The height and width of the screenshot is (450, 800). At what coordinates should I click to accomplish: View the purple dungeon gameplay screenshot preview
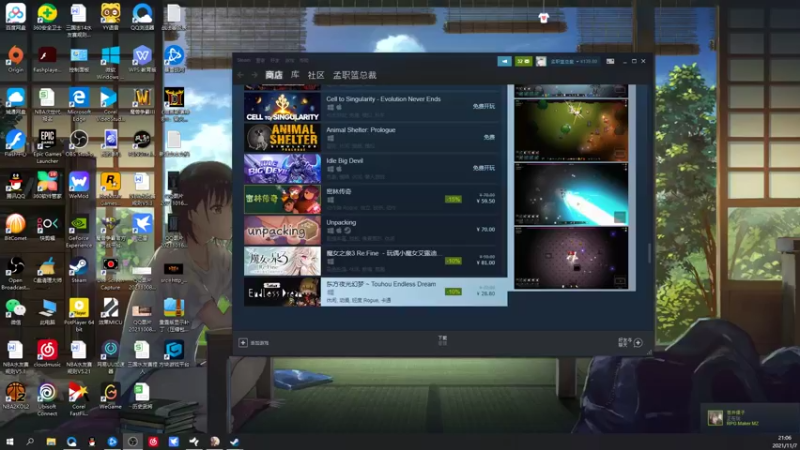tap(571, 258)
